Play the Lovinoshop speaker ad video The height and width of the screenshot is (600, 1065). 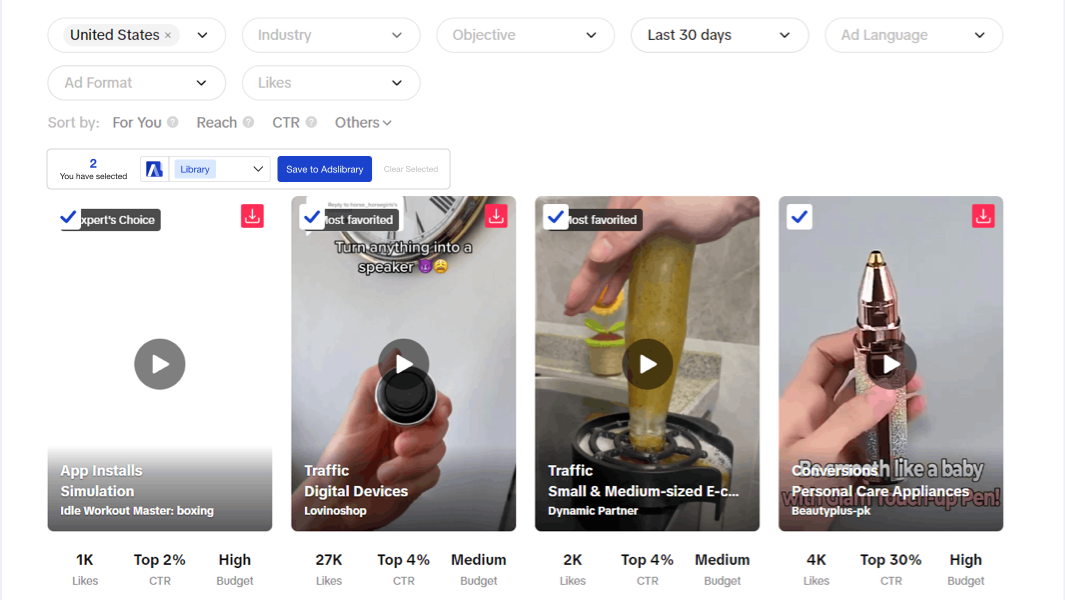(x=403, y=364)
